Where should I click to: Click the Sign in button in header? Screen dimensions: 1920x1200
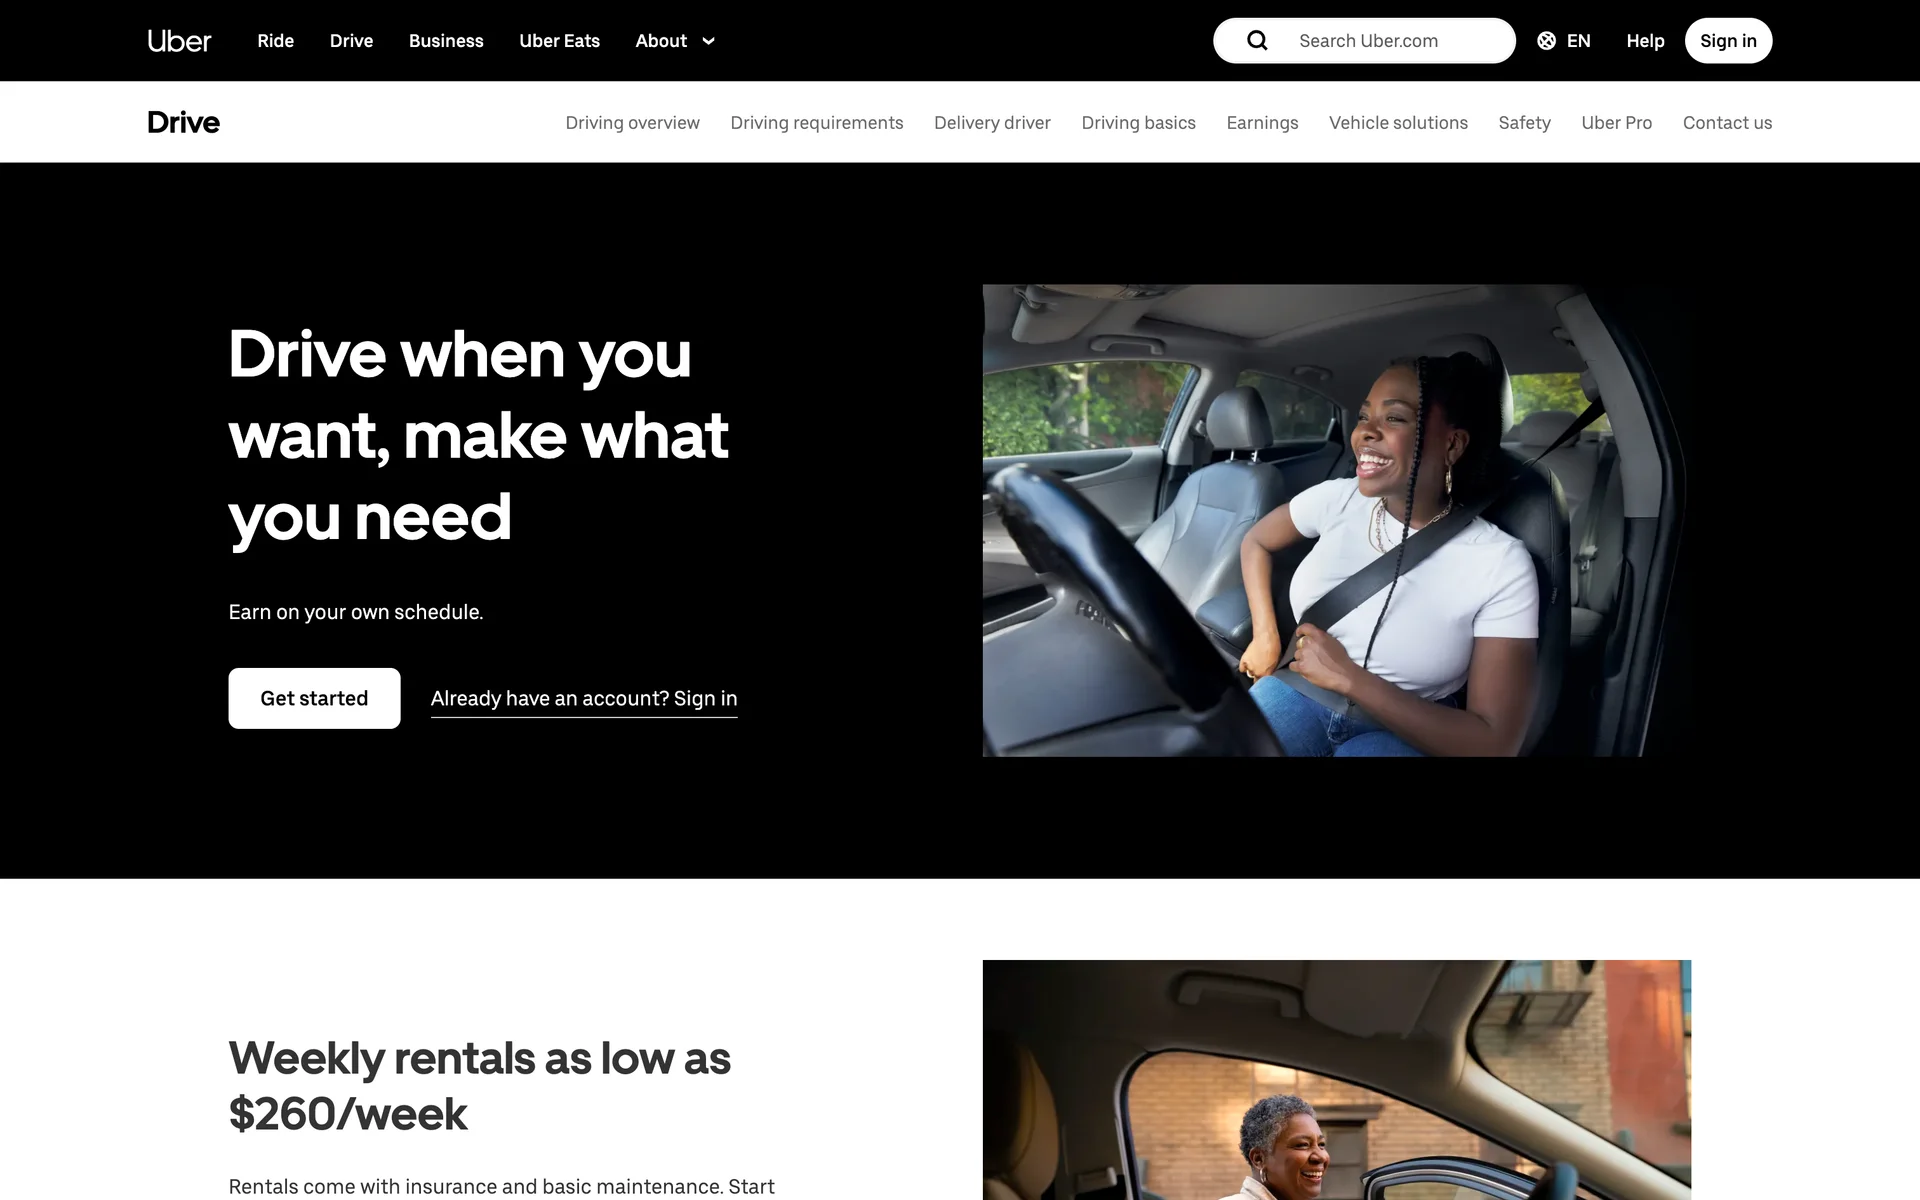[x=1728, y=41]
